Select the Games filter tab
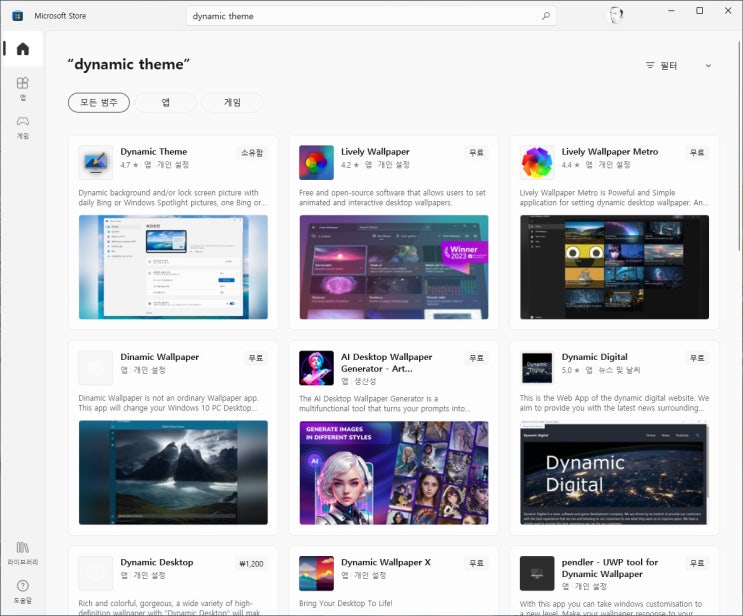The height and width of the screenshot is (616, 743). 232,102
